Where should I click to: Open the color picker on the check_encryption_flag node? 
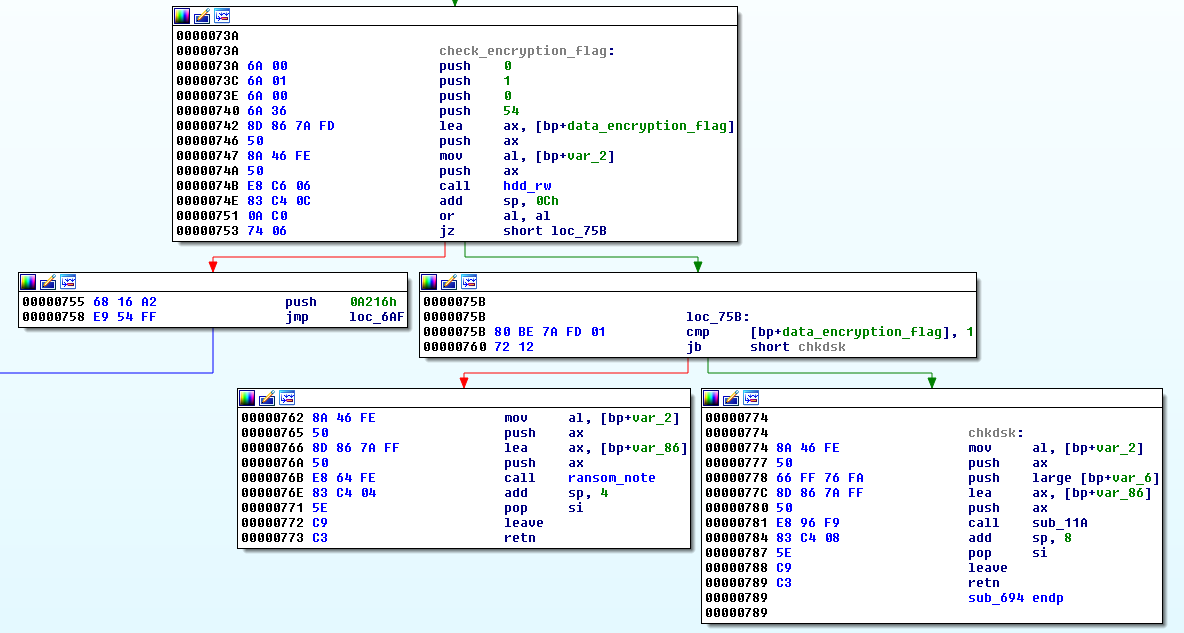click(x=181, y=15)
